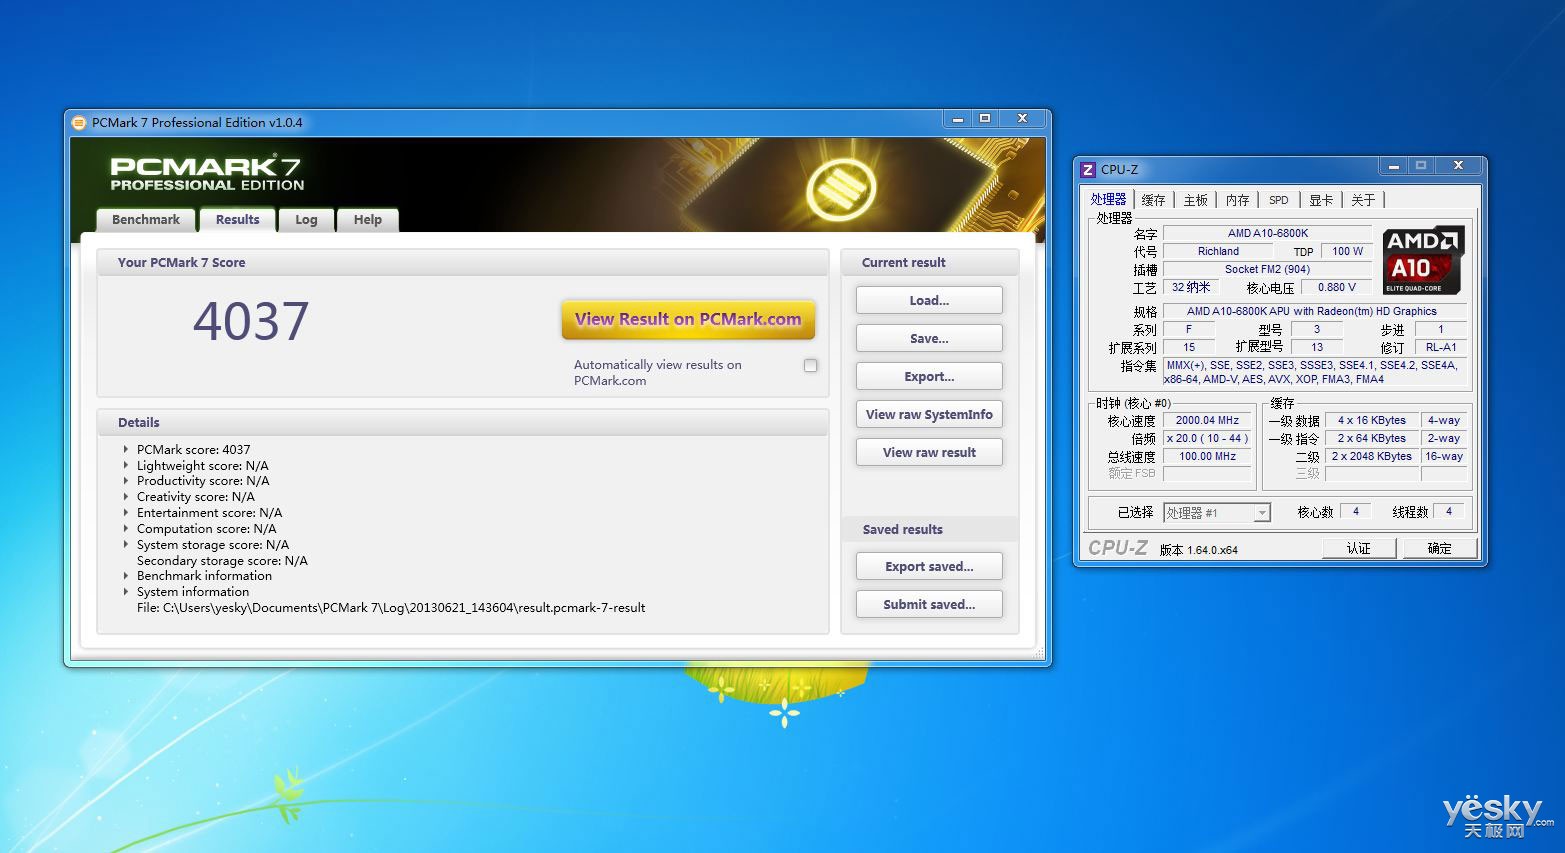
Task: Click View raw result button
Action: (929, 452)
